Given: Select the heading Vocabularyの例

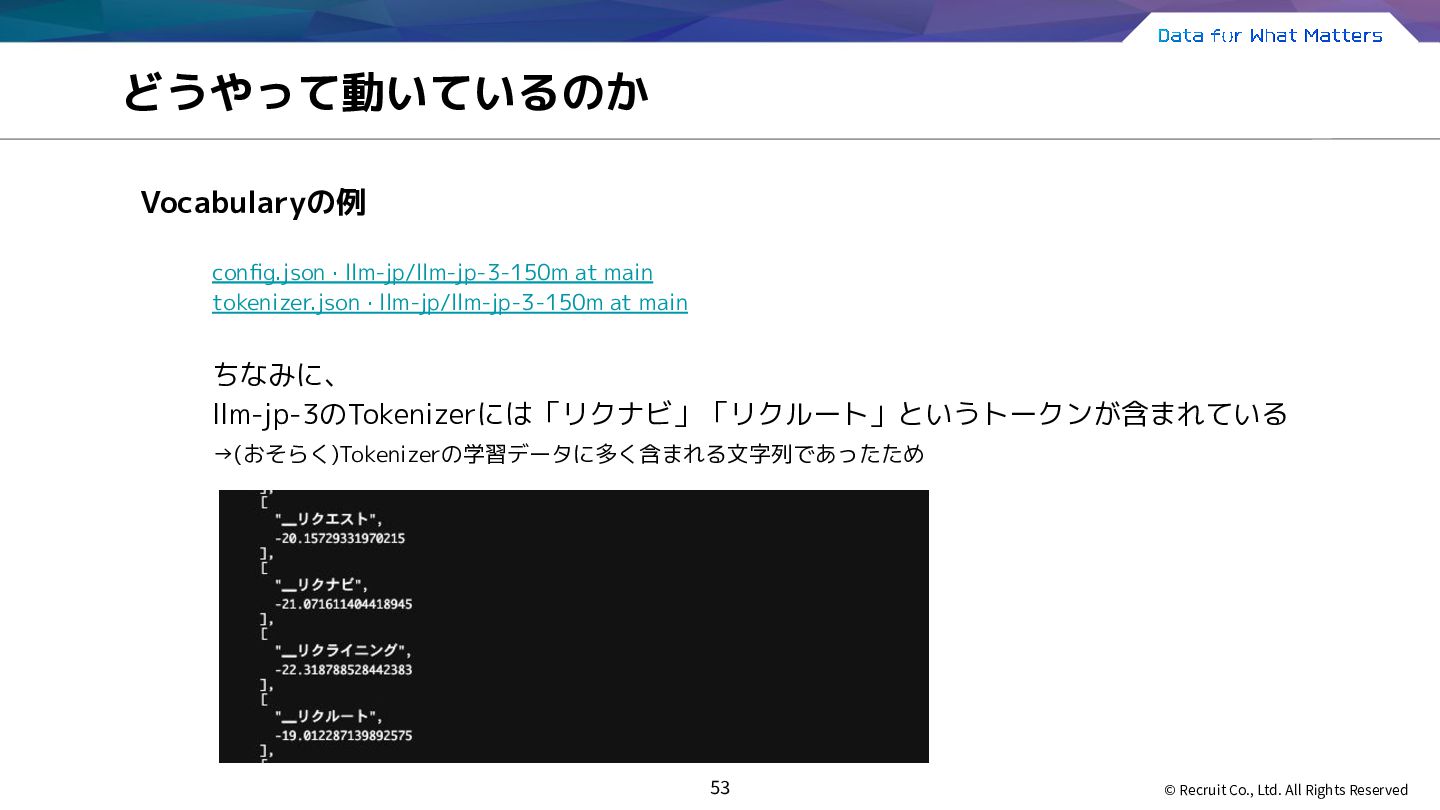Looking at the screenshot, I should point(253,203).
